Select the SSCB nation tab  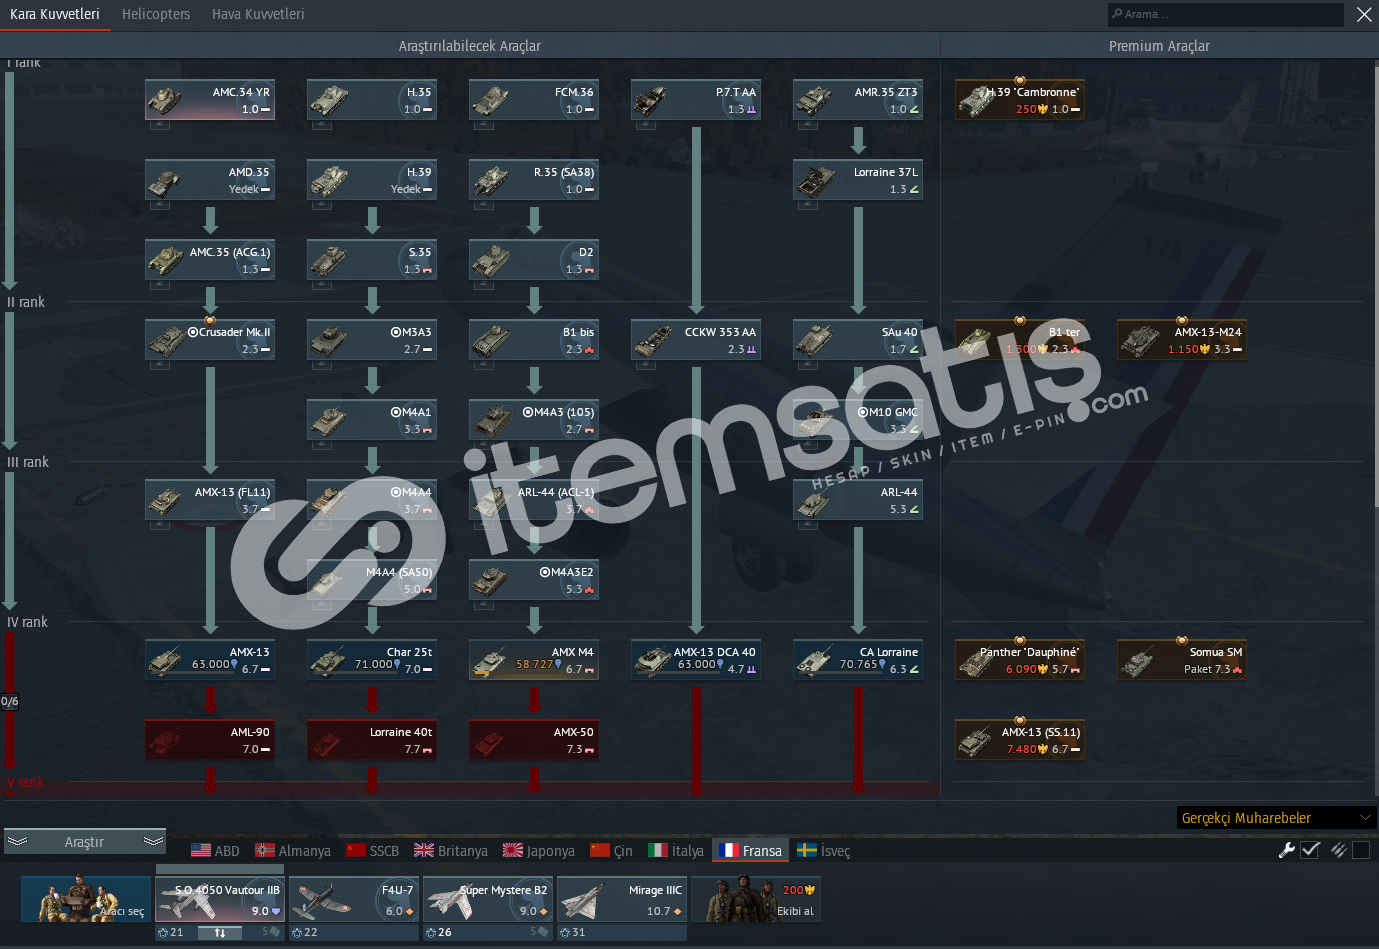(x=373, y=851)
